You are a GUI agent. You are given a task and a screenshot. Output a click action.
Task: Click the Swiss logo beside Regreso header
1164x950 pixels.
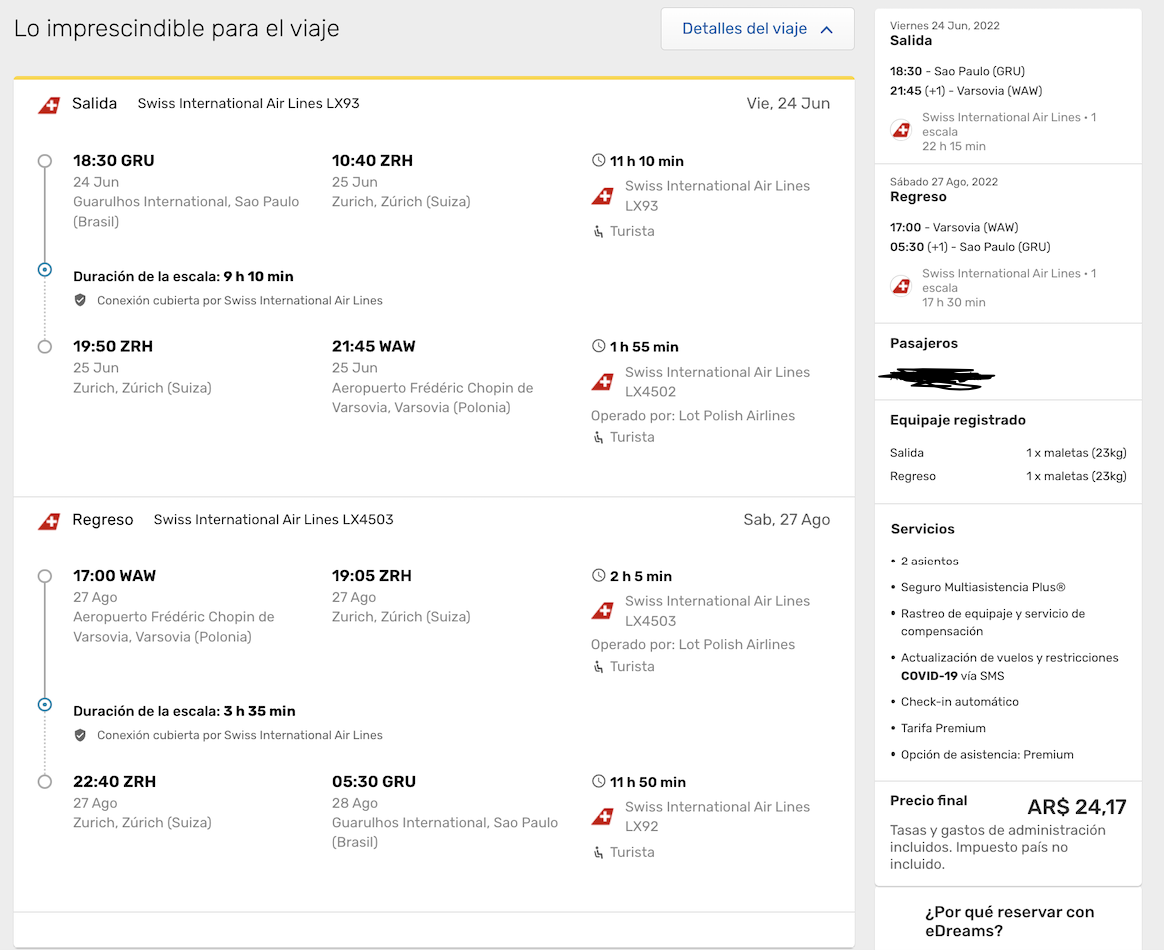pyautogui.click(x=49, y=521)
